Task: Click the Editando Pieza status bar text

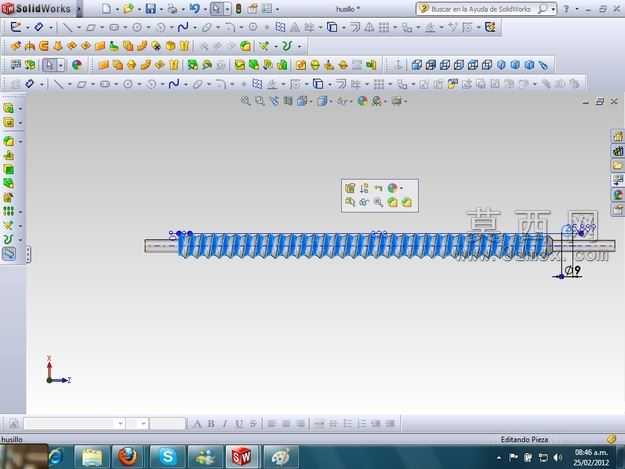Action: pyautogui.click(x=524, y=440)
